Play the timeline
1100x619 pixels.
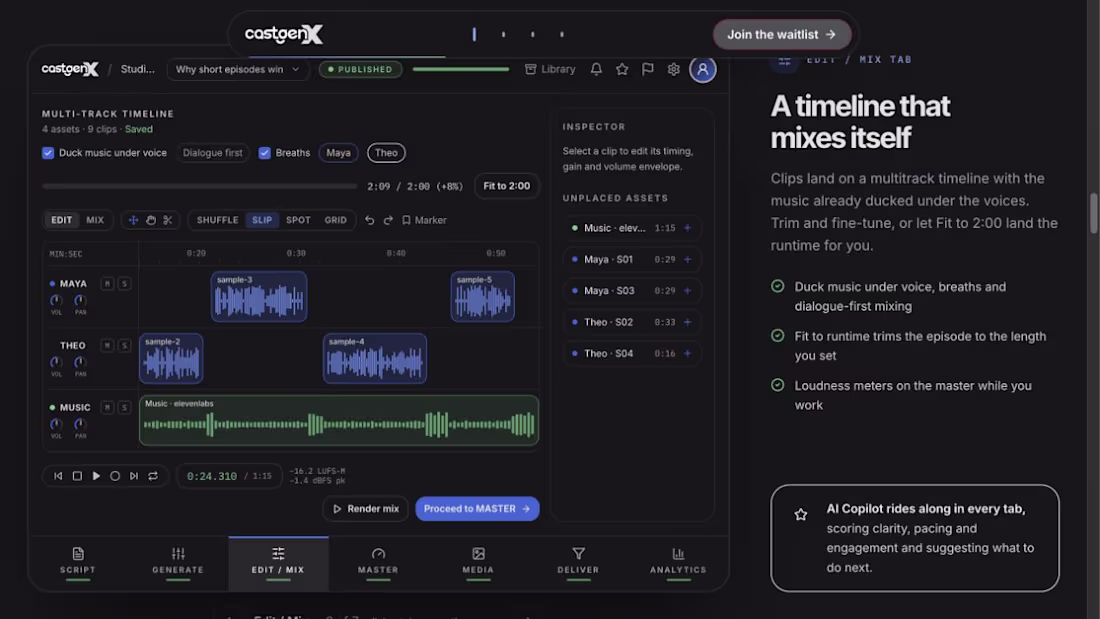click(96, 476)
